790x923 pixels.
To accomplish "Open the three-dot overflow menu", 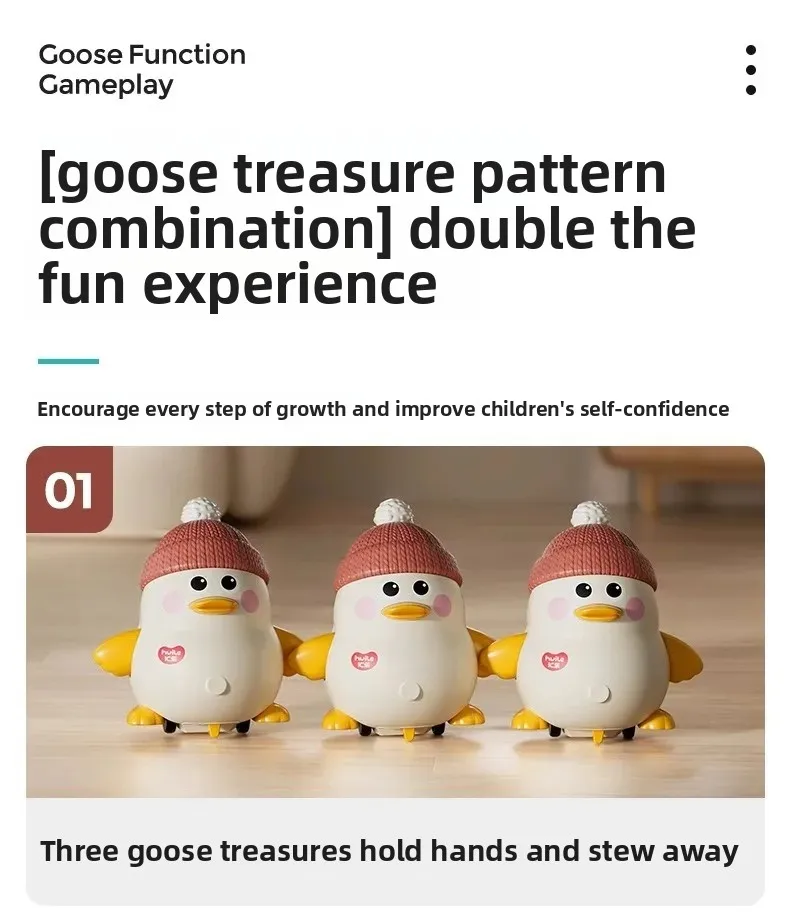I will coord(751,70).
